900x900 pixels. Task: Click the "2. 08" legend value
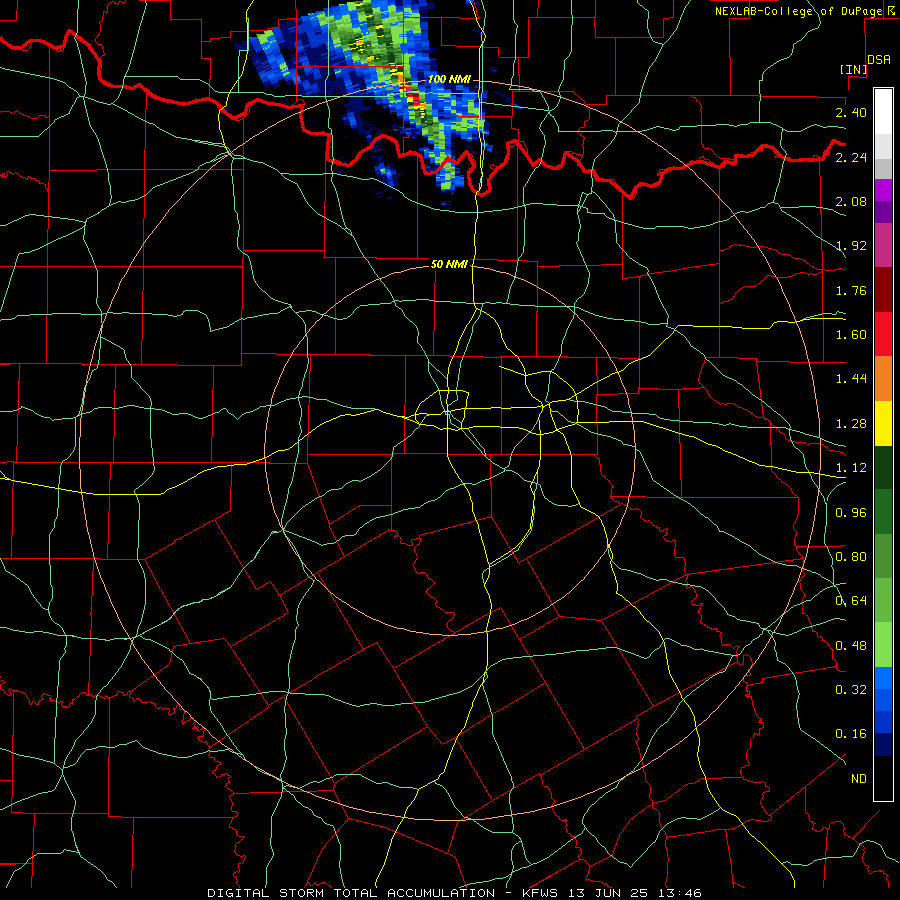pyautogui.click(x=851, y=201)
